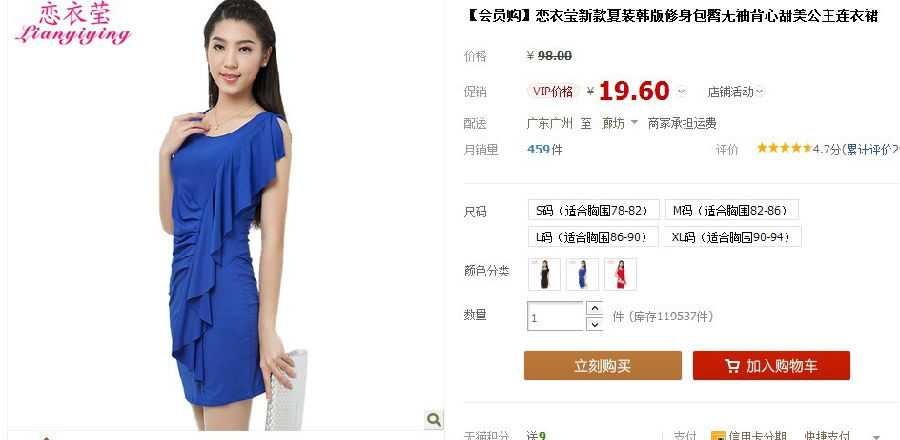Open the 廊坊 delivery destination dropdown
The image size is (900, 440).
click(619, 123)
